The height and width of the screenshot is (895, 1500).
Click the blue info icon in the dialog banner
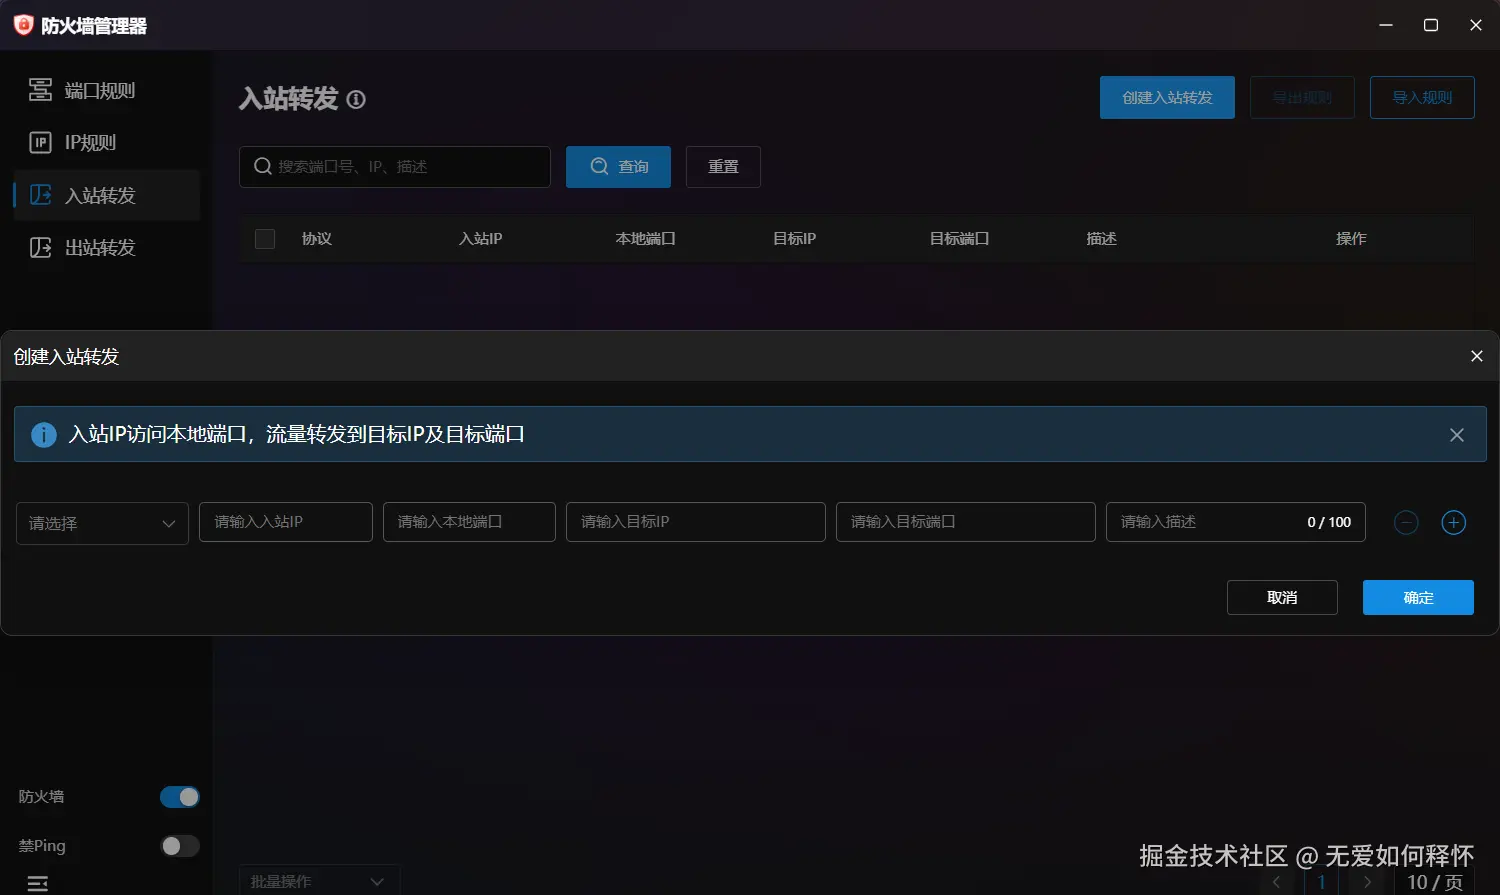(44, 434)
